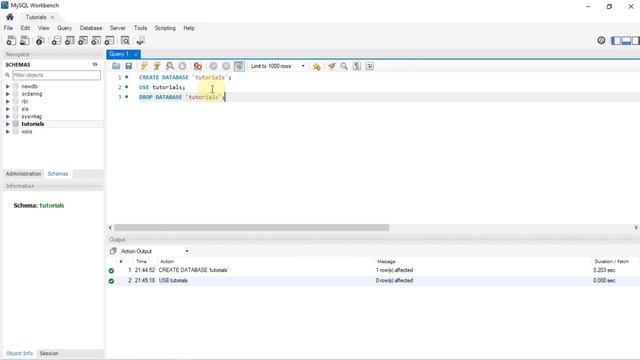Open a new SQL tab

click(11, 40)
